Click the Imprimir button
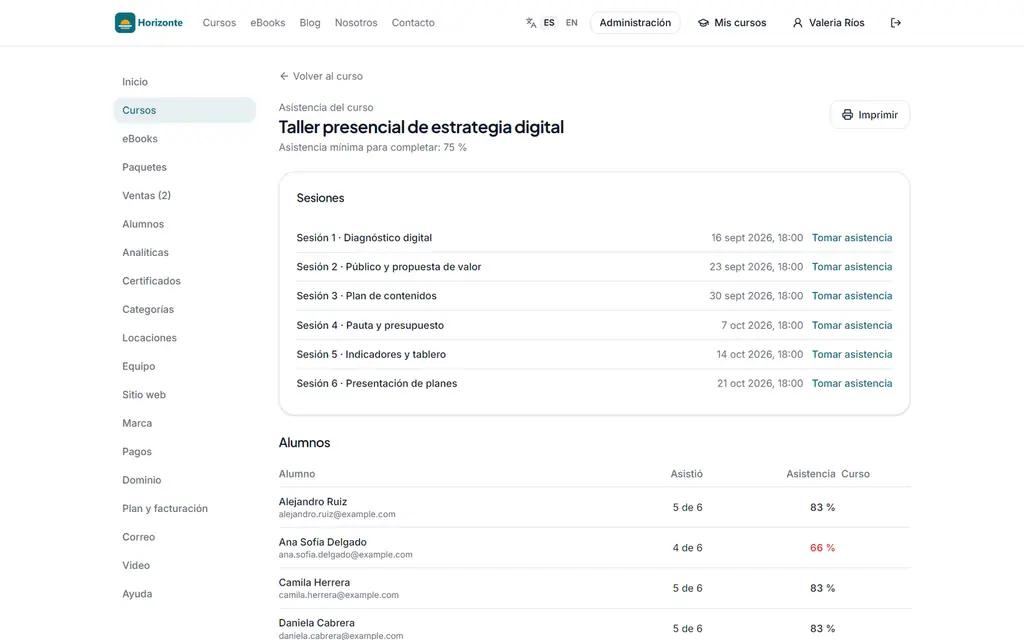Screen dimensions: 1024x640 [870, 115]
